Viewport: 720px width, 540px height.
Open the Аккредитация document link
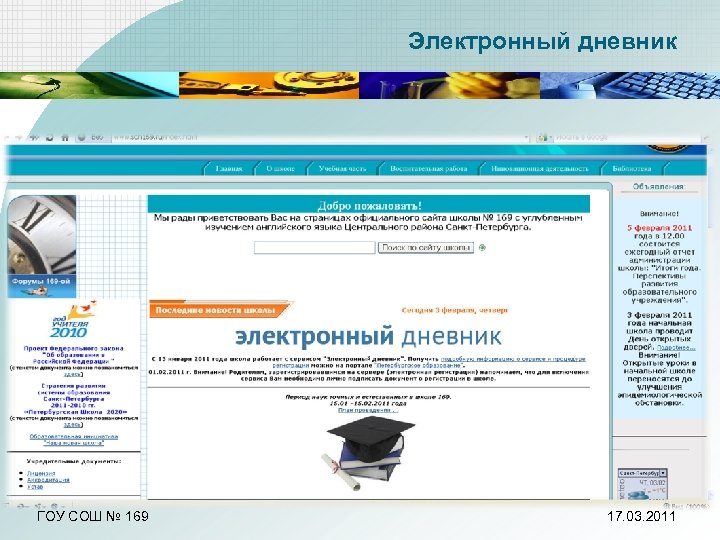pyautogui.click(x=48, y=480)
